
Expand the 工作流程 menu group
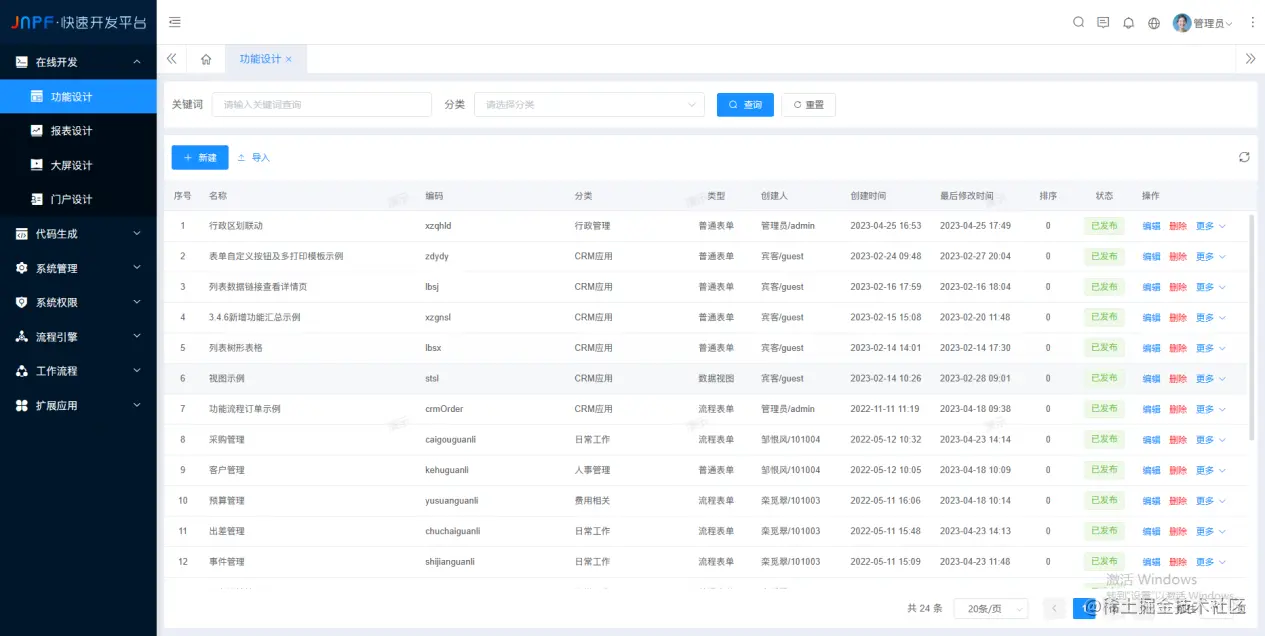coord(137,371)
